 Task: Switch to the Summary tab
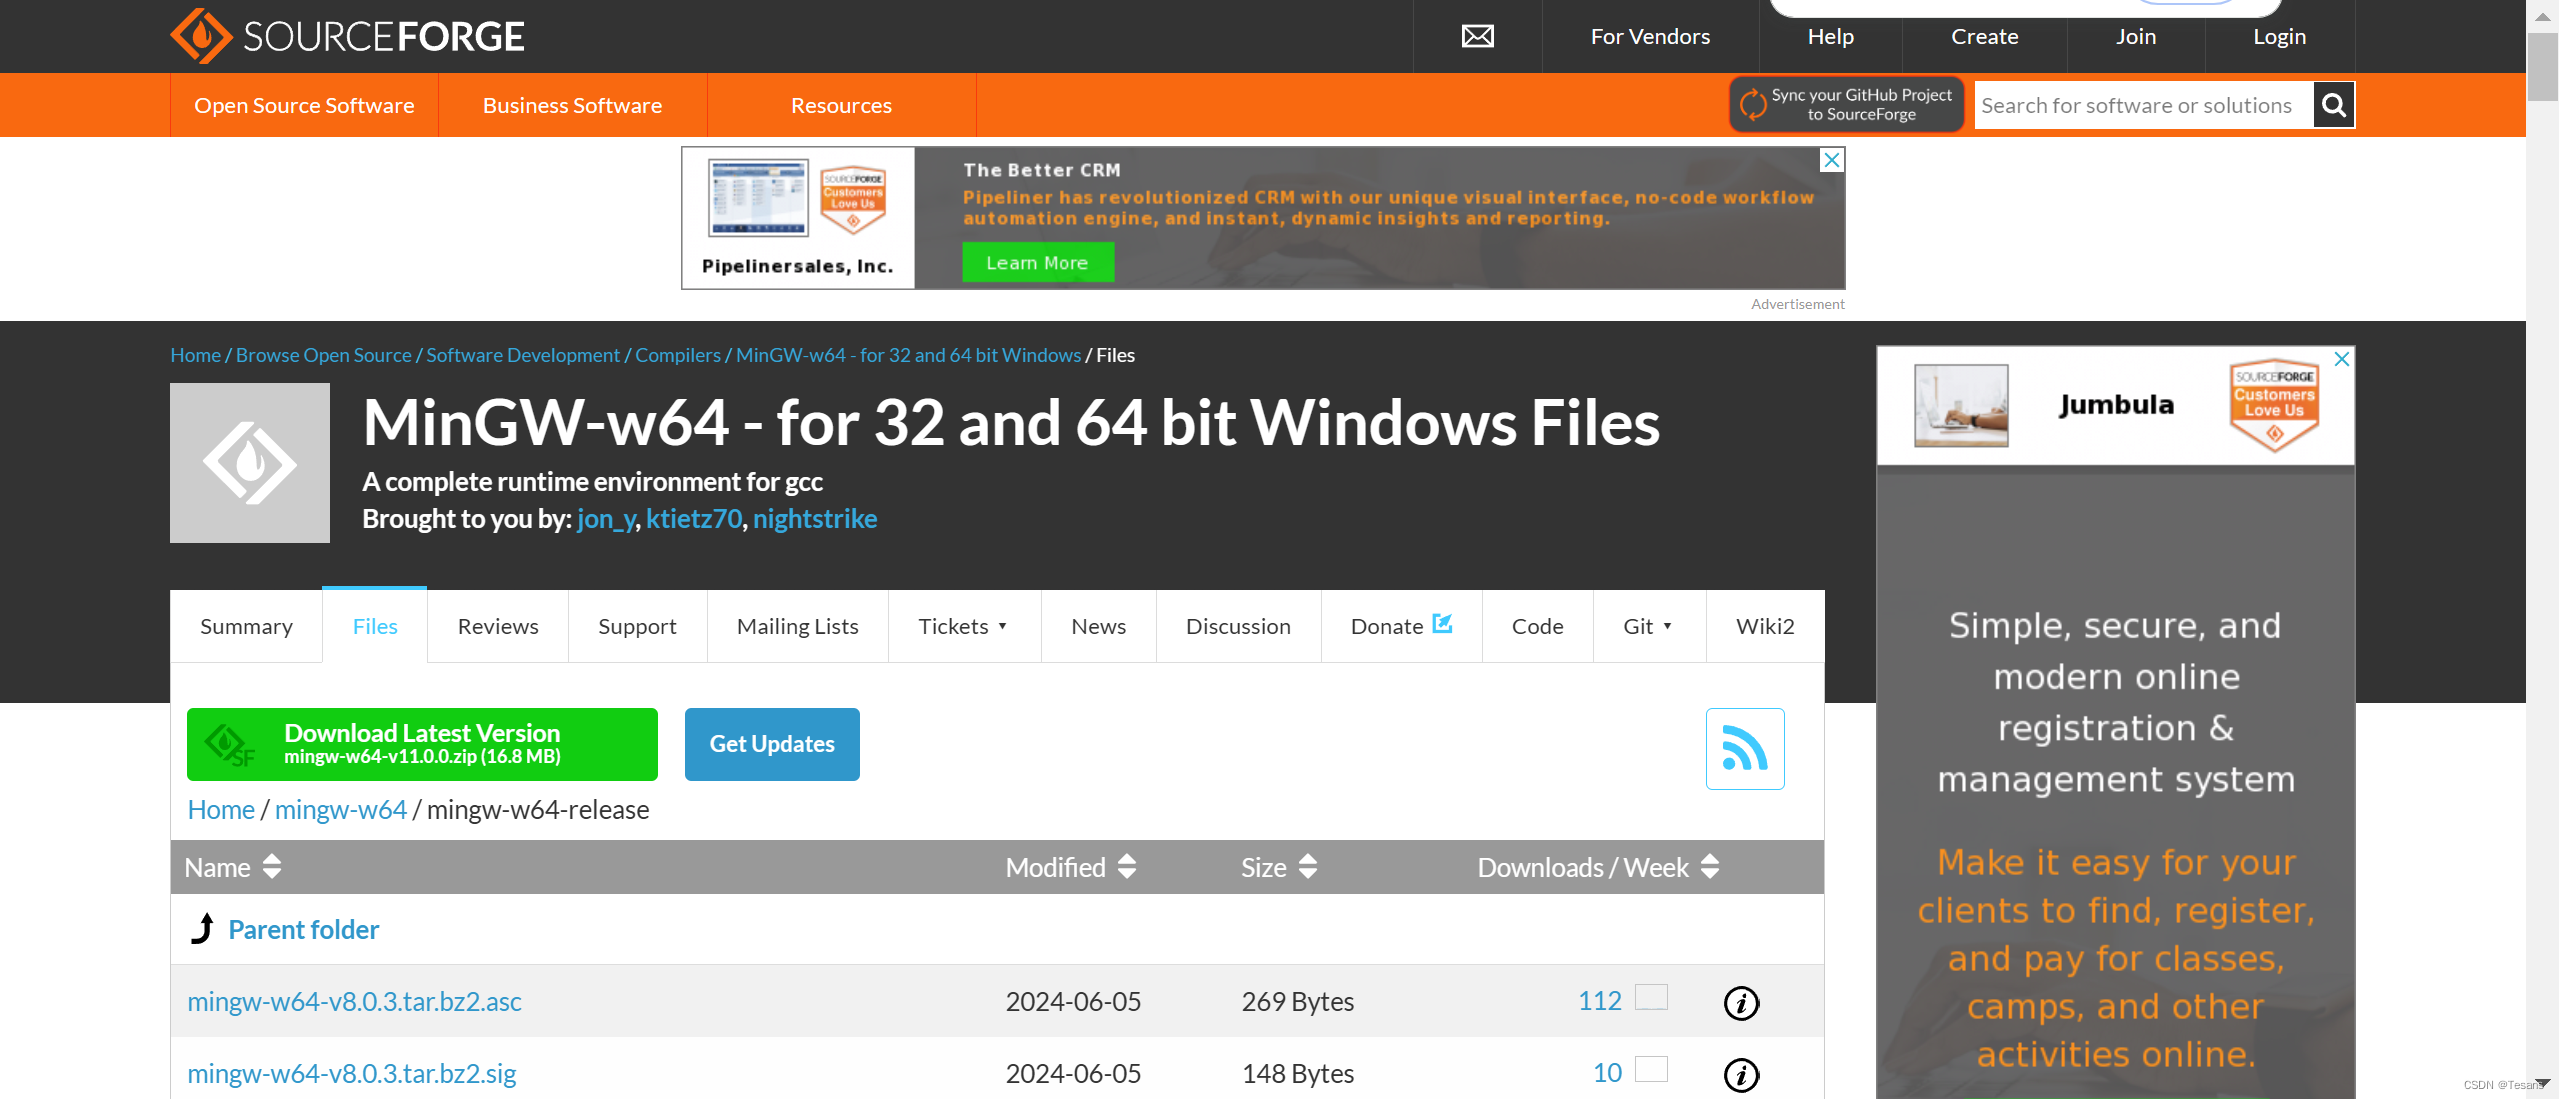(x=246, y=627)
